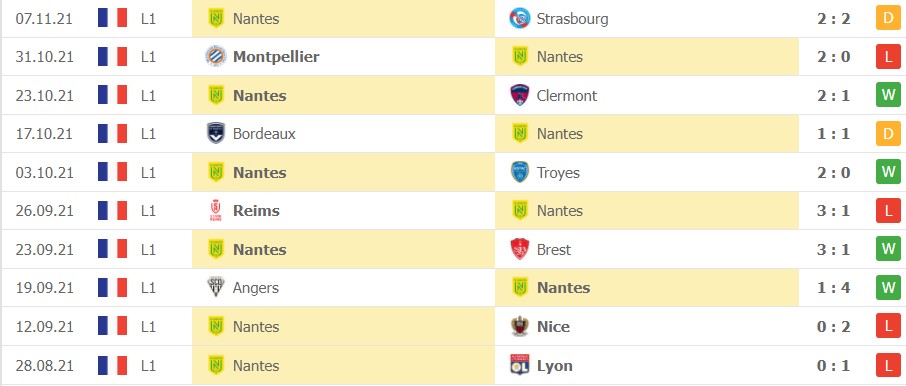Click the Clermont club crest icon
Image resolution: width=906 pixels, height=386 pixels.
[x=519, y=95]
